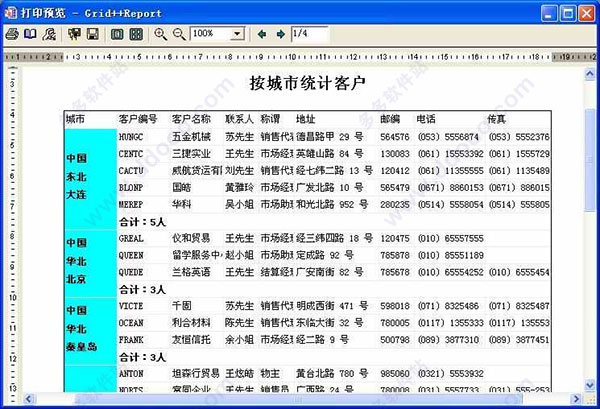
Task: Go to the previous page
Action: [260, 34]
